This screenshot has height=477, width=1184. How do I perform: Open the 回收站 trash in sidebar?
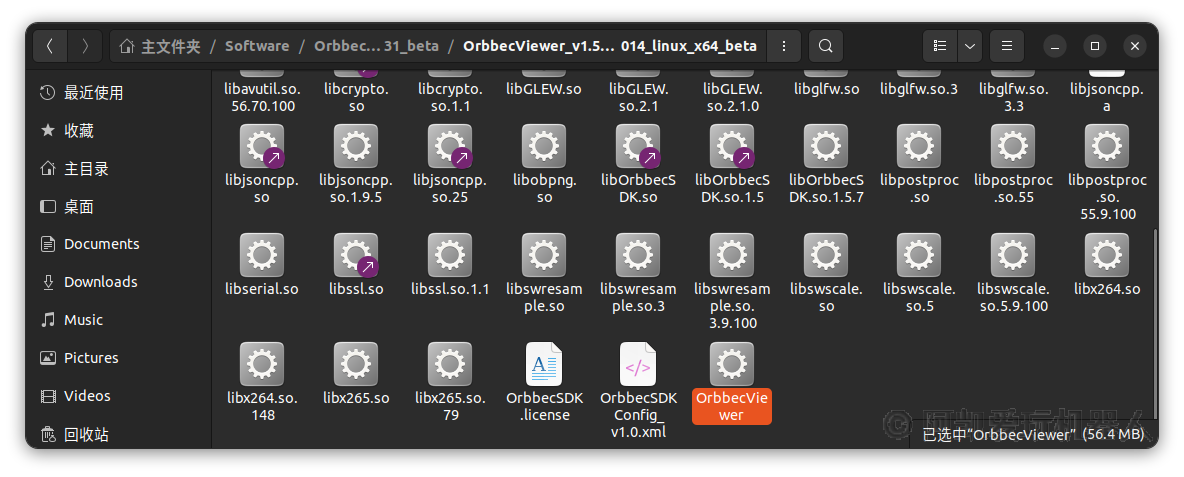coord(86,435)
